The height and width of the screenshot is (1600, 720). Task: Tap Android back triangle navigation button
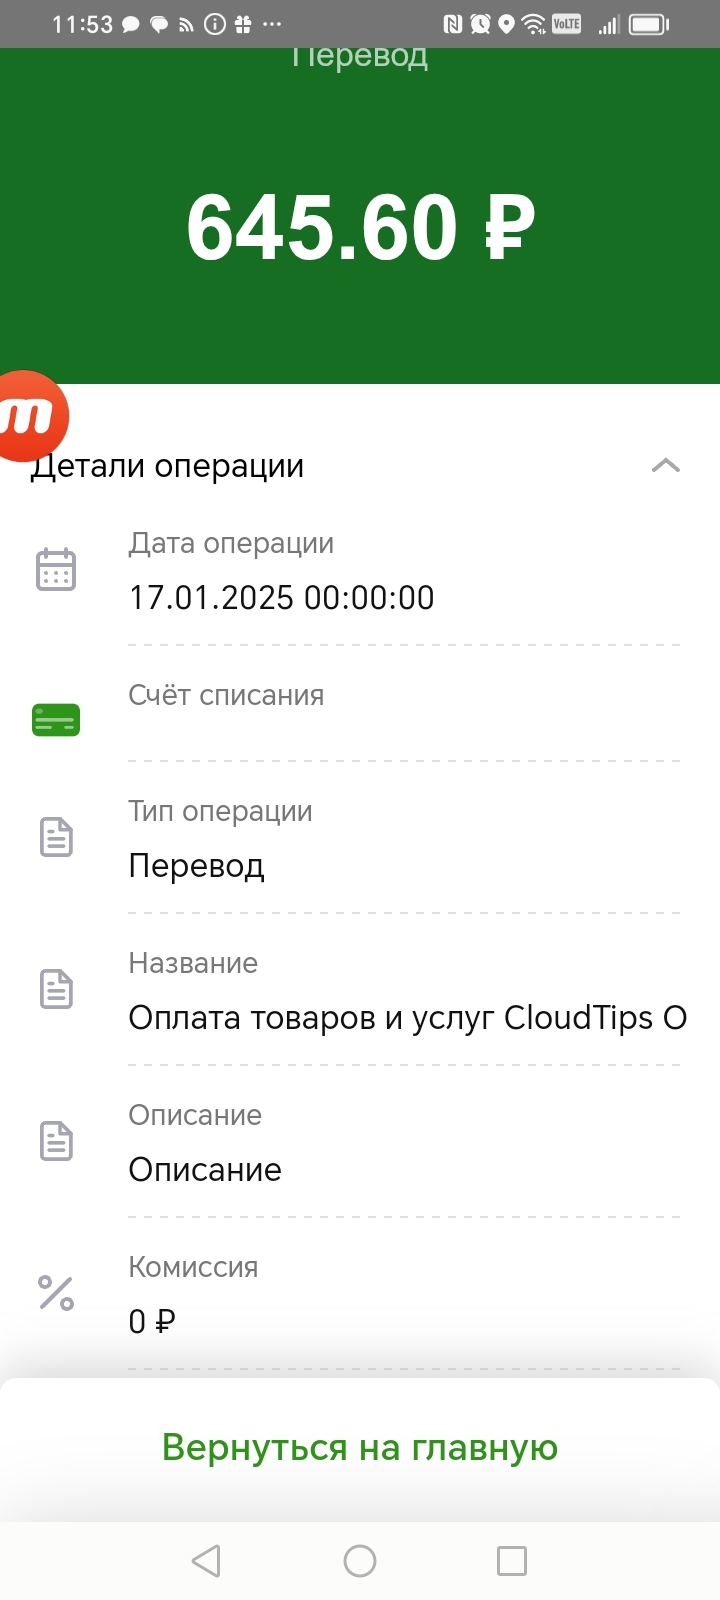click(x=206, y=1561)
